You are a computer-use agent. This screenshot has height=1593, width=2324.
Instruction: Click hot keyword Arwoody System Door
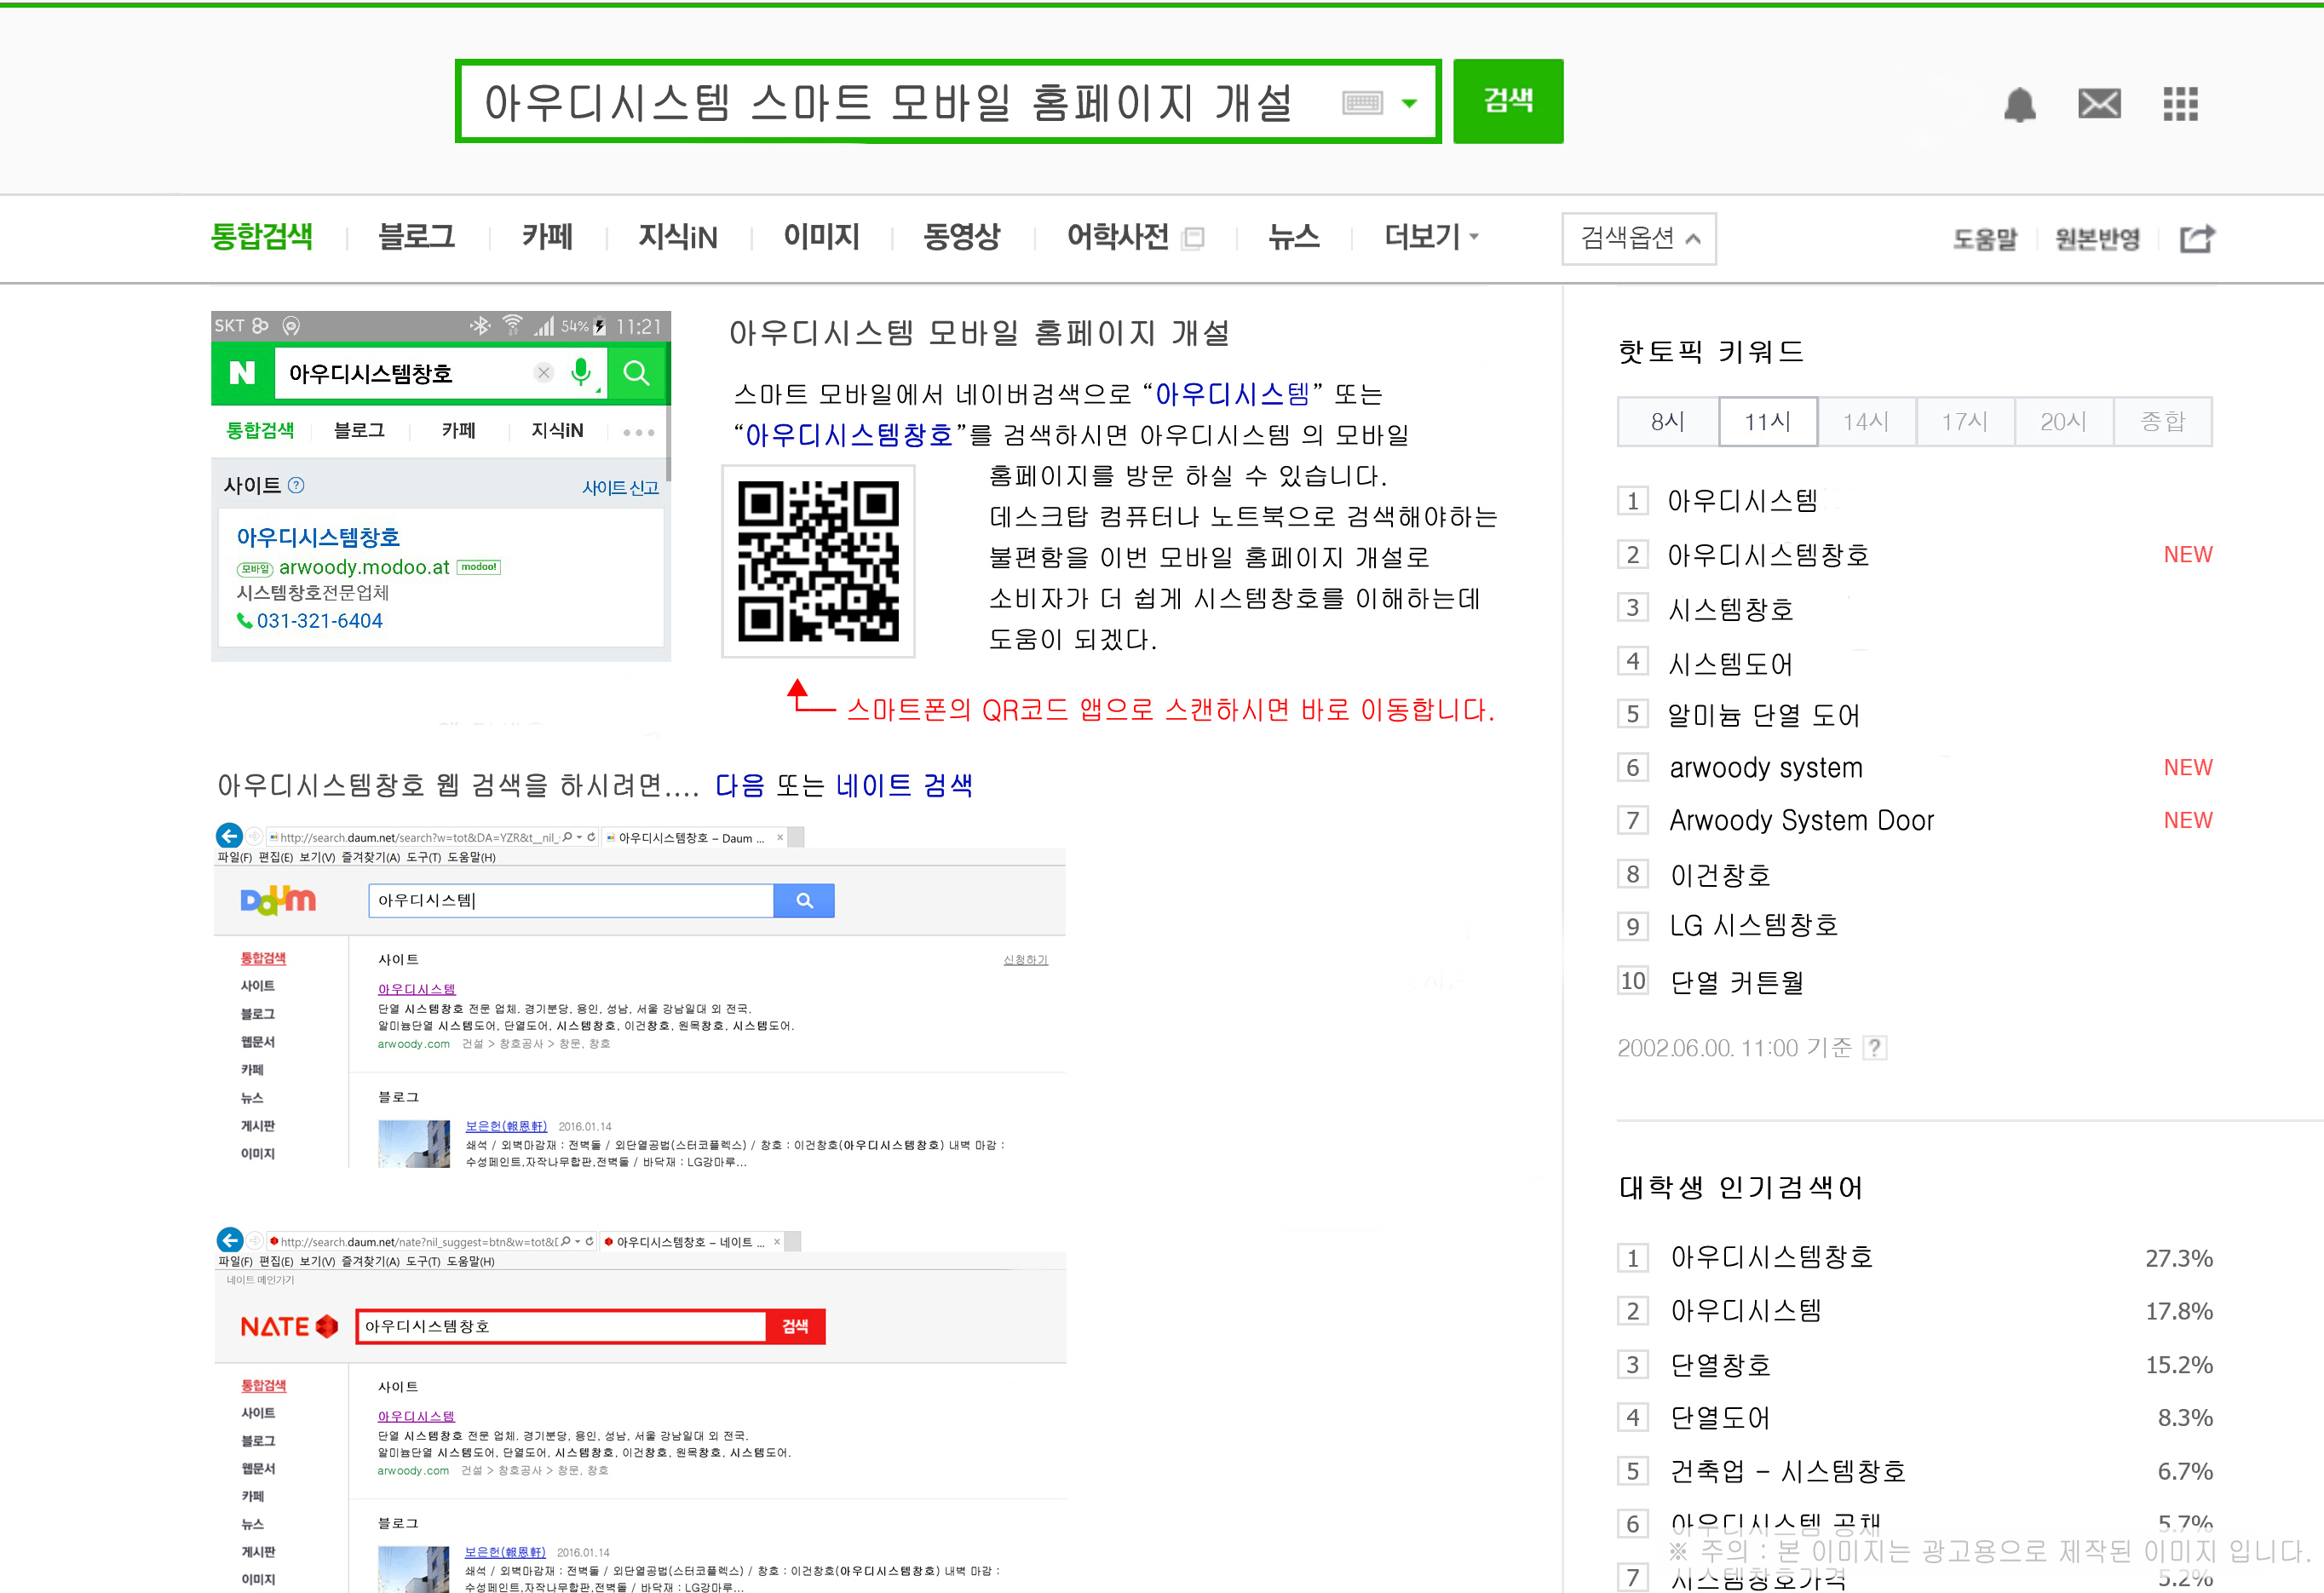click(x=1801, y=820)
